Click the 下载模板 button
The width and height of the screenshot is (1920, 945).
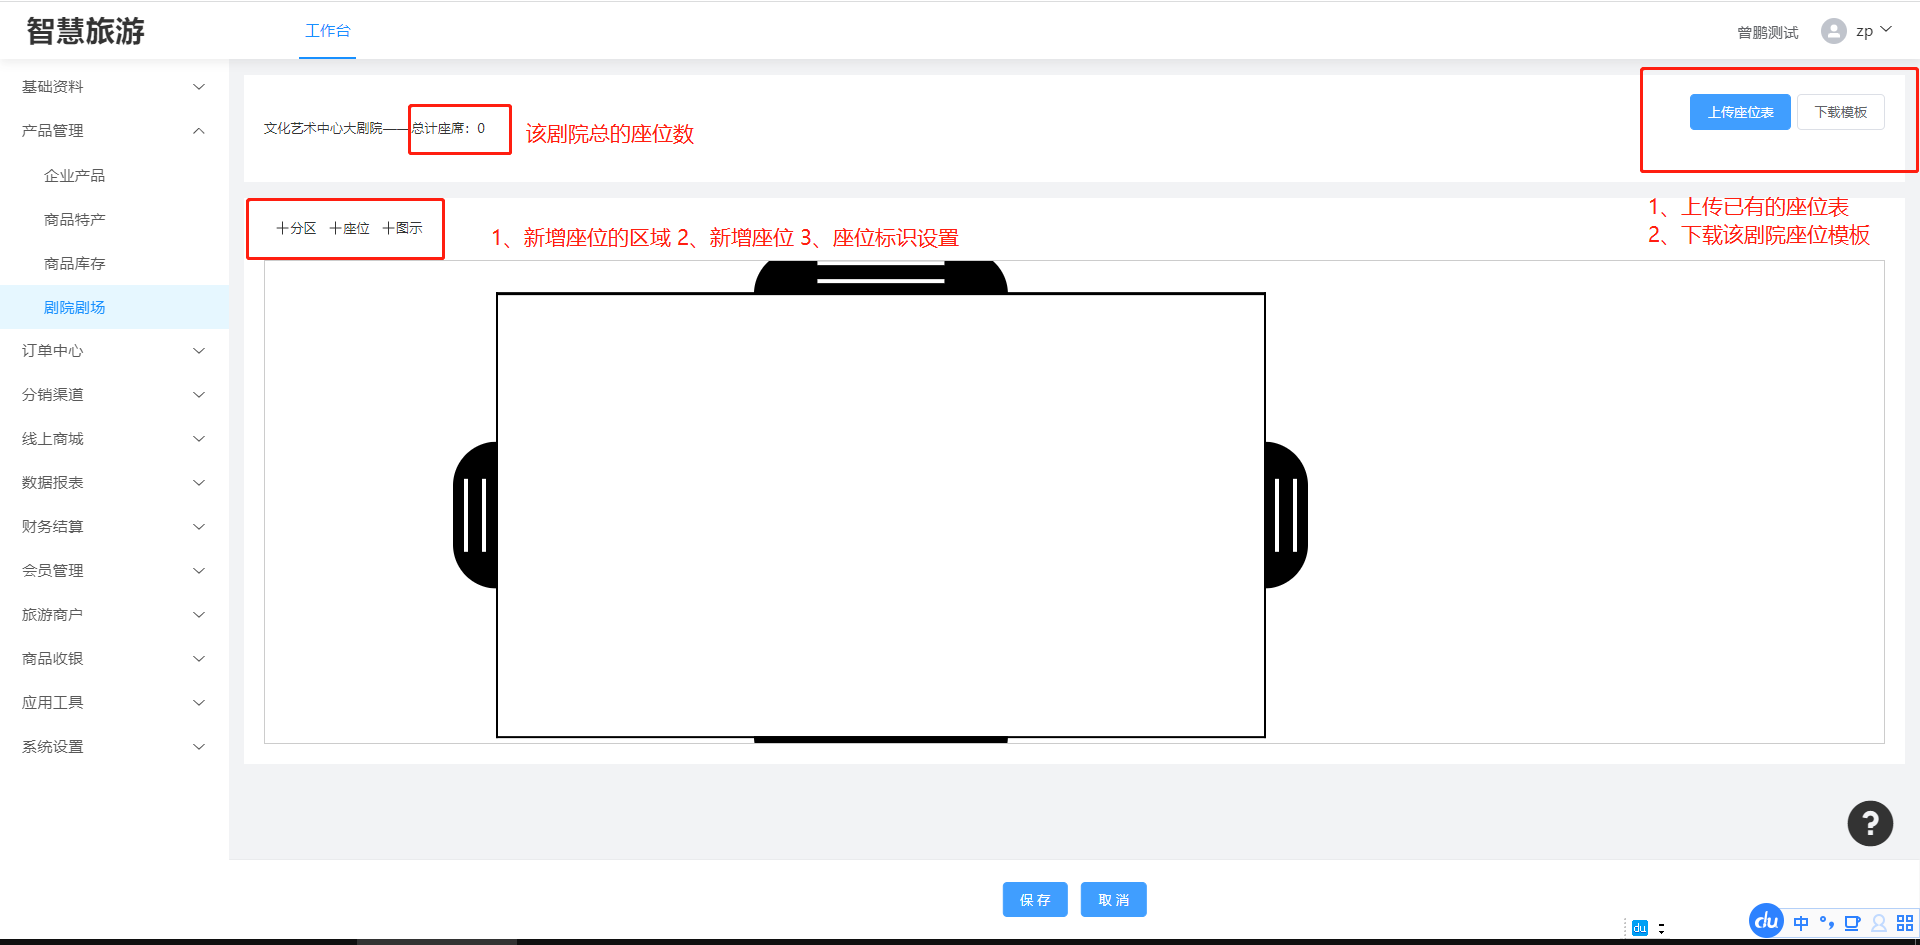coord(1840,112)
